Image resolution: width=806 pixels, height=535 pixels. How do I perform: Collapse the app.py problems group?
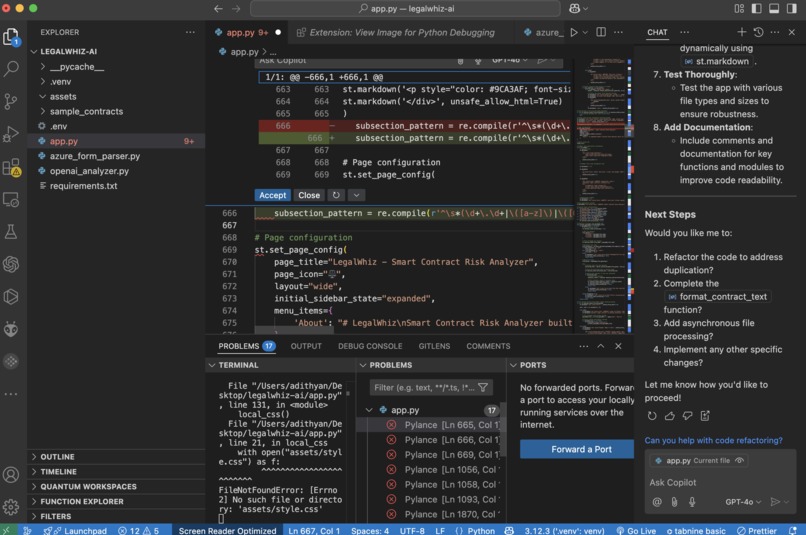pos(369,410)
